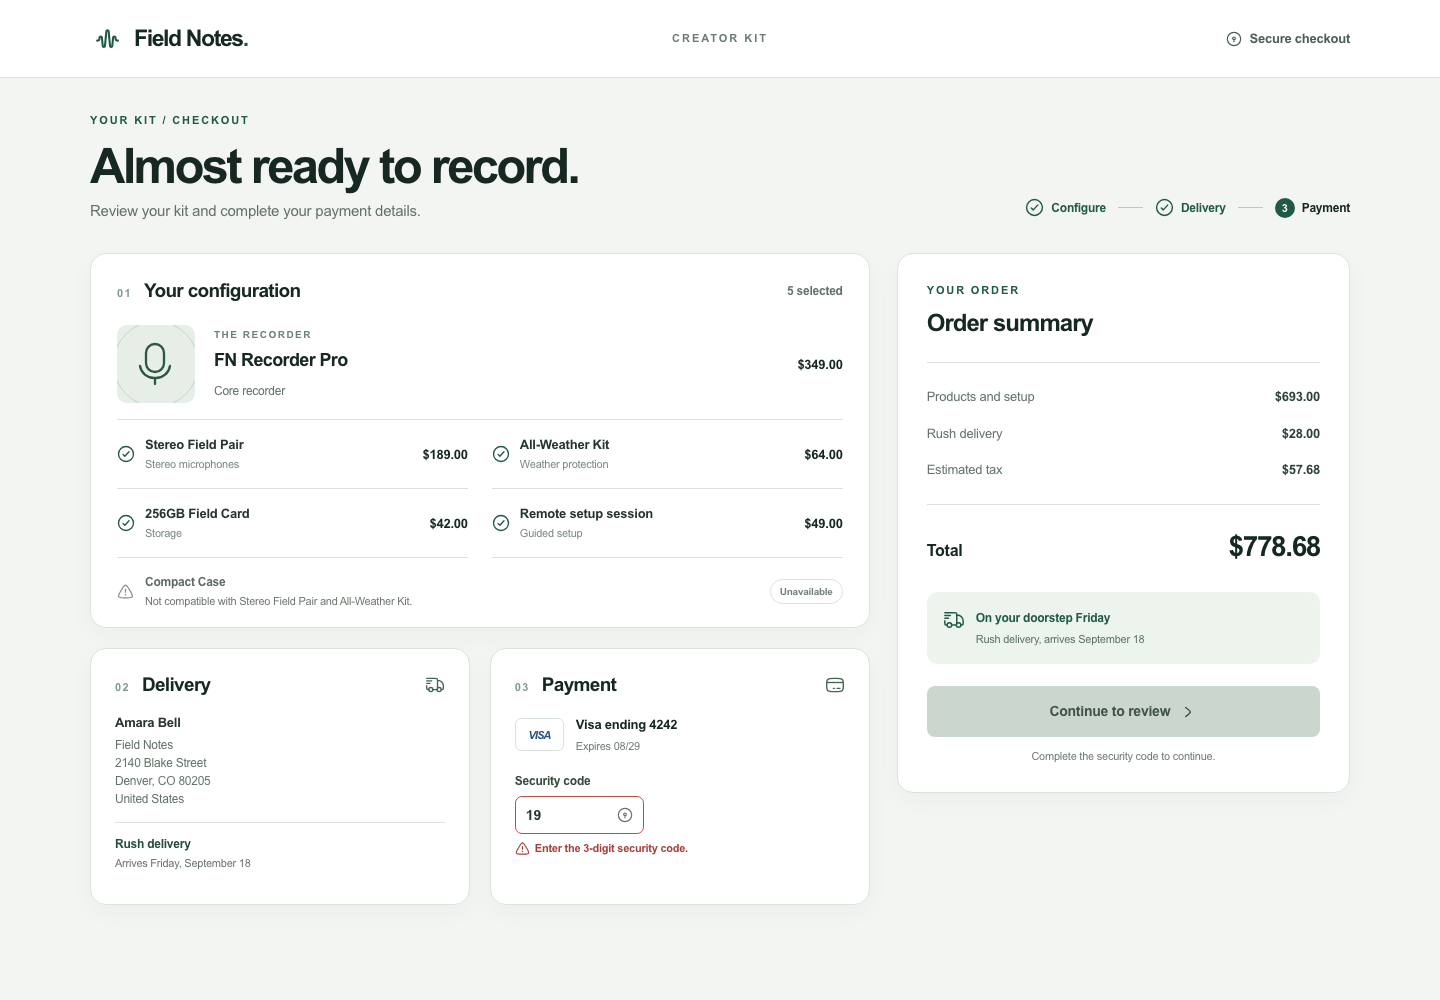The width and height of the screenshot is (1440, 1000).
Task: Click the doorstep Friday delivery truck icon
Action: (x=954, y=620)
